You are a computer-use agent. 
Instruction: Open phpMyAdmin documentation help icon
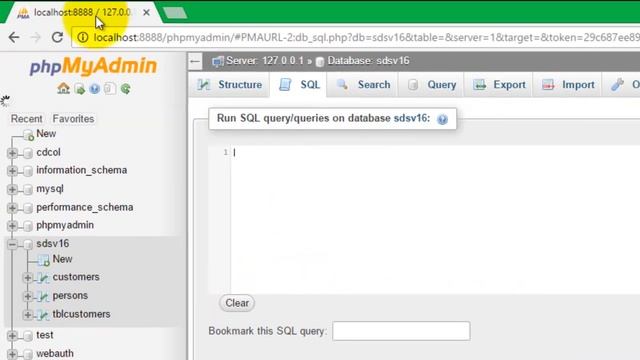pyautogui.click(x=95, y=89)
